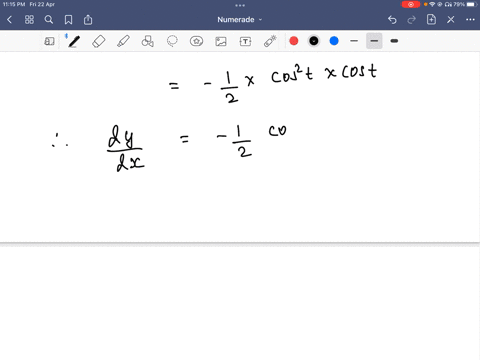The image size is (480, 360).
Task: Tap the date 'Fri 22 Apr'
Action: pos(42,4)
